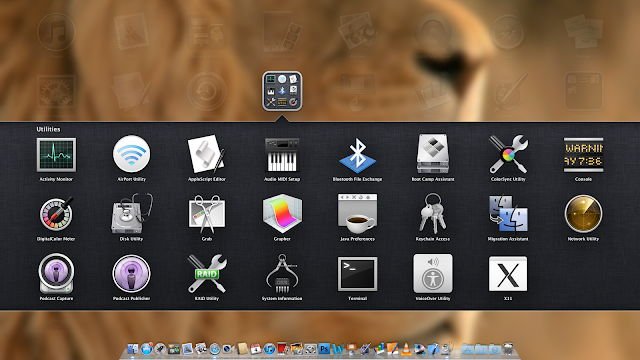Open Finder from the Dock

(133, 349)
